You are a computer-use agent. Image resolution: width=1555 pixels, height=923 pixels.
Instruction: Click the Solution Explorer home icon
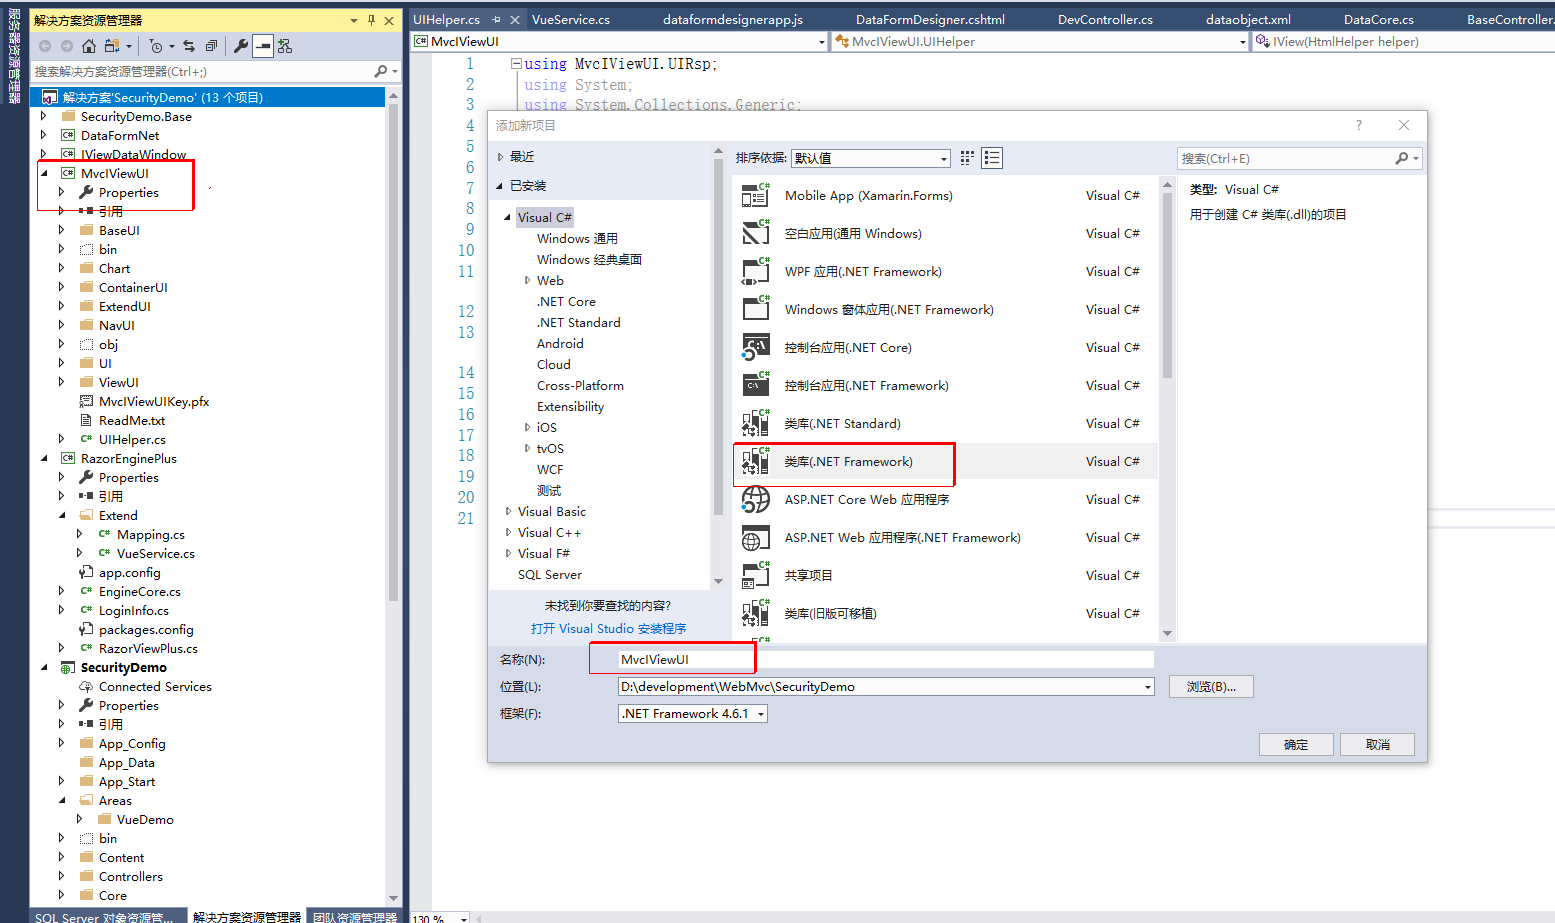point(89,44)
